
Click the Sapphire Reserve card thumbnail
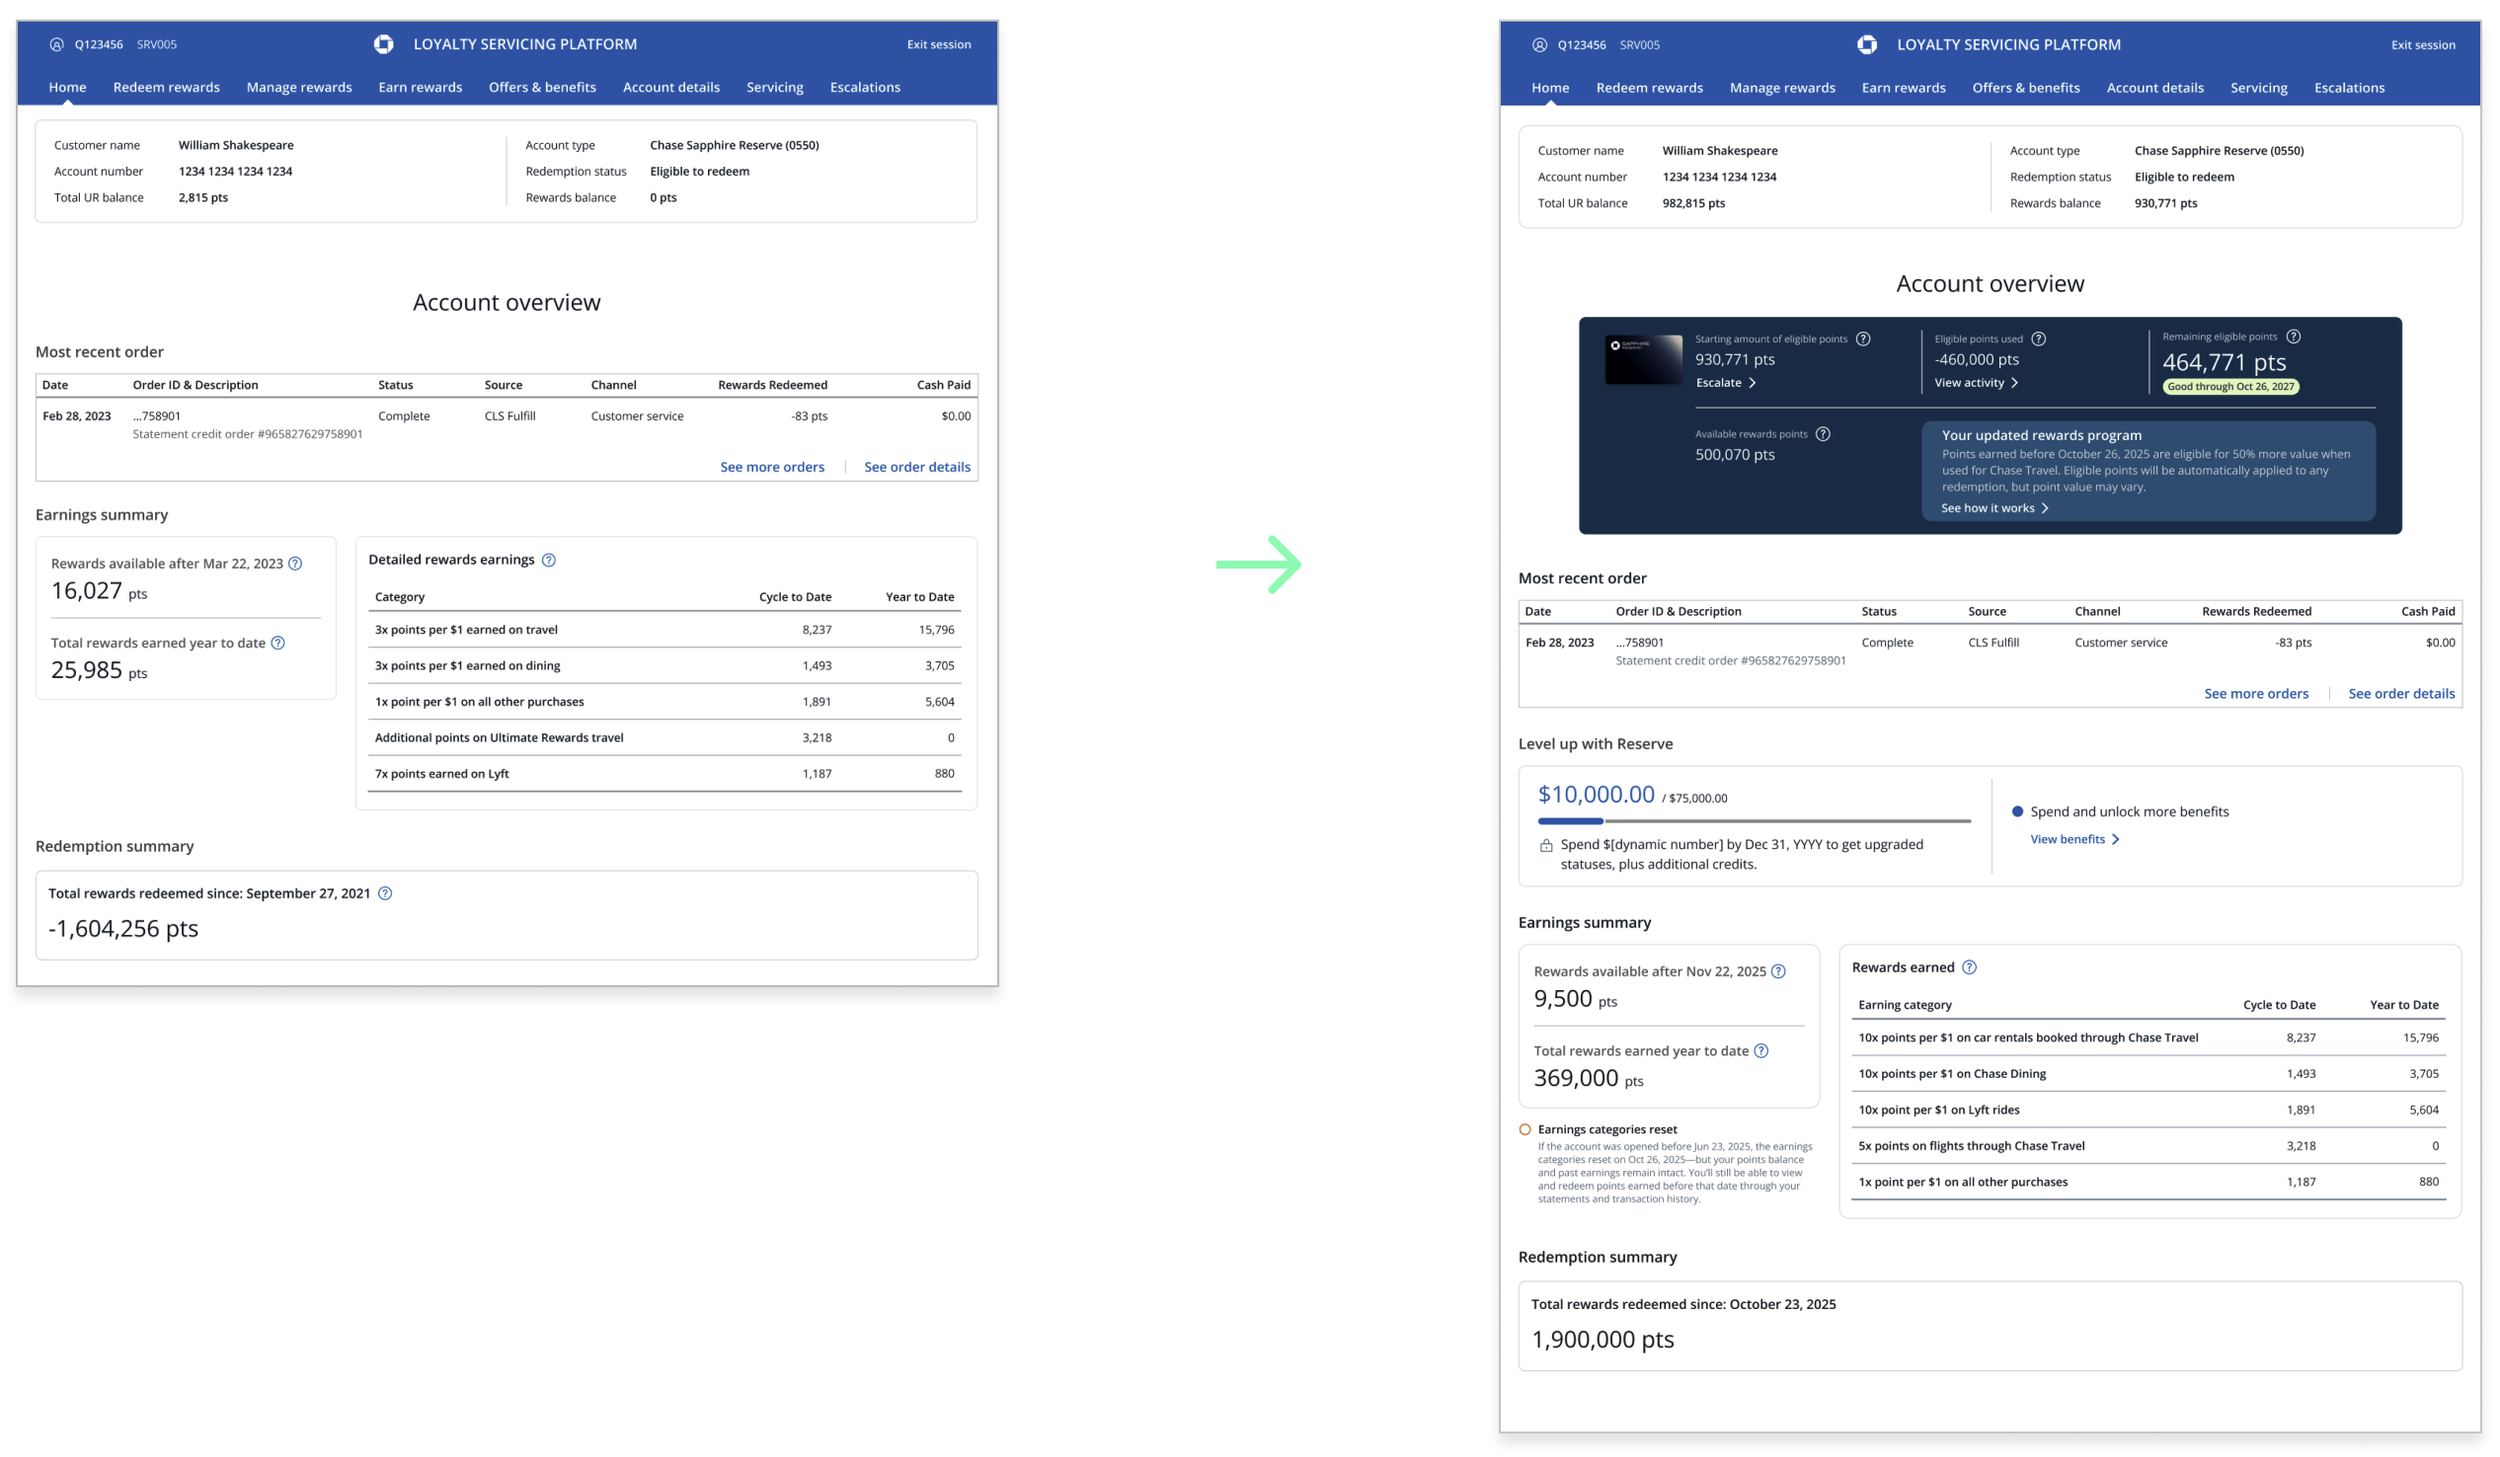1643,360
